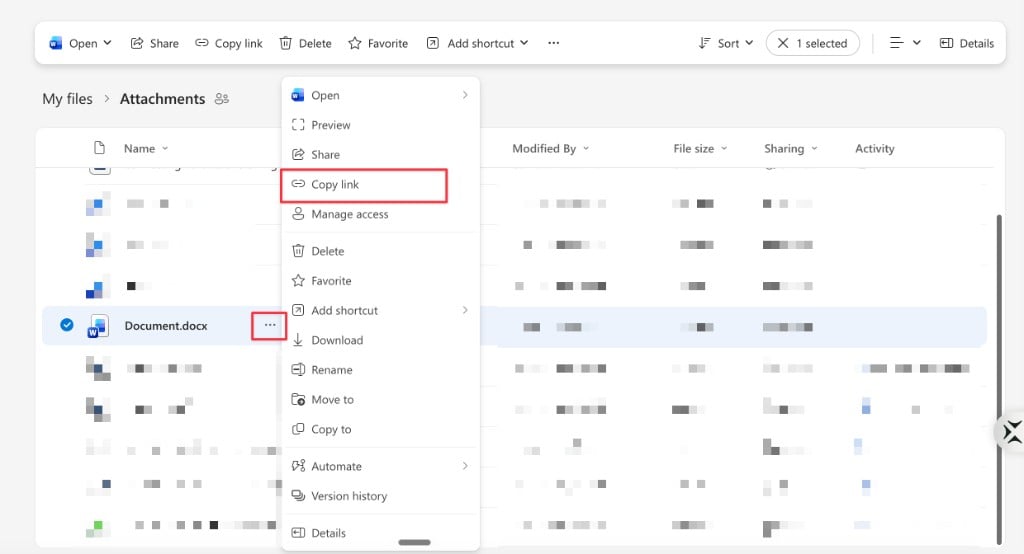This screenshot has height=554, width=1024.
Task: Choose Delete in the context menu
Action: 380,251
